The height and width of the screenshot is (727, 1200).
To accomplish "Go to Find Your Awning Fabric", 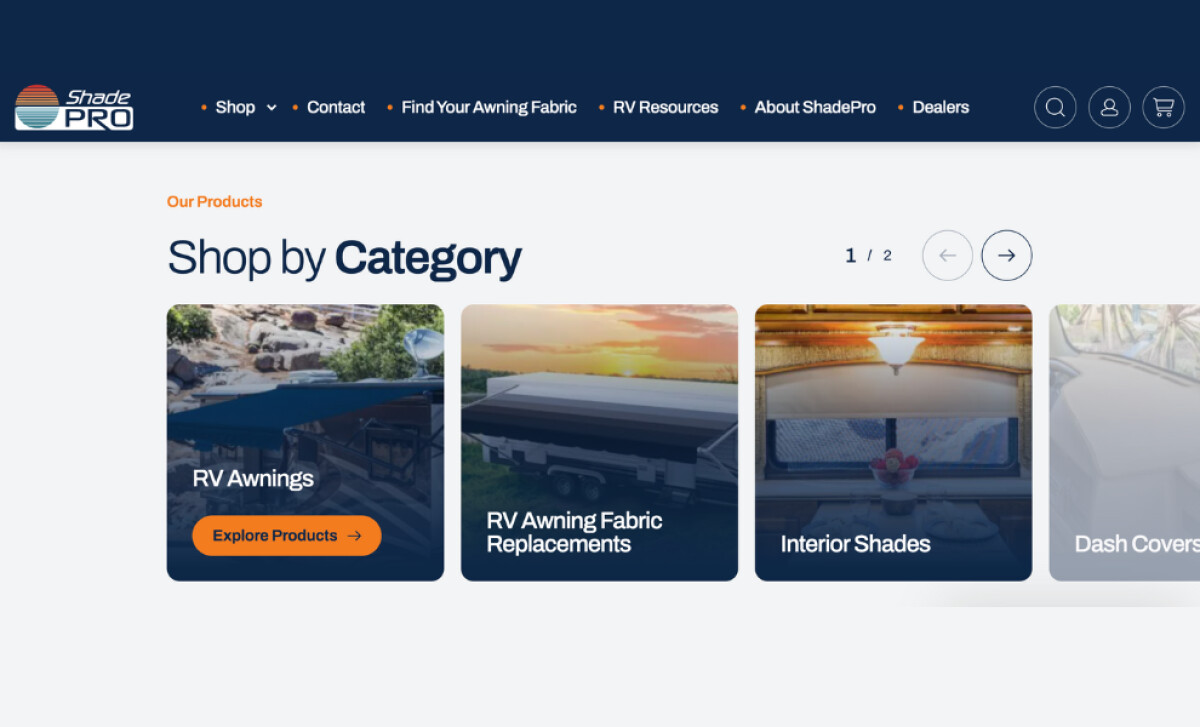I will 489,107.
